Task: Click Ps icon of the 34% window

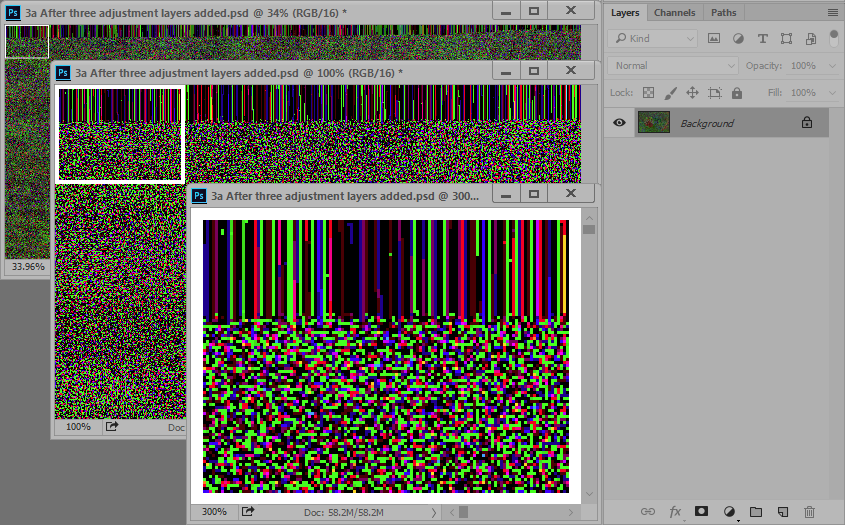Action: [13, 12]
